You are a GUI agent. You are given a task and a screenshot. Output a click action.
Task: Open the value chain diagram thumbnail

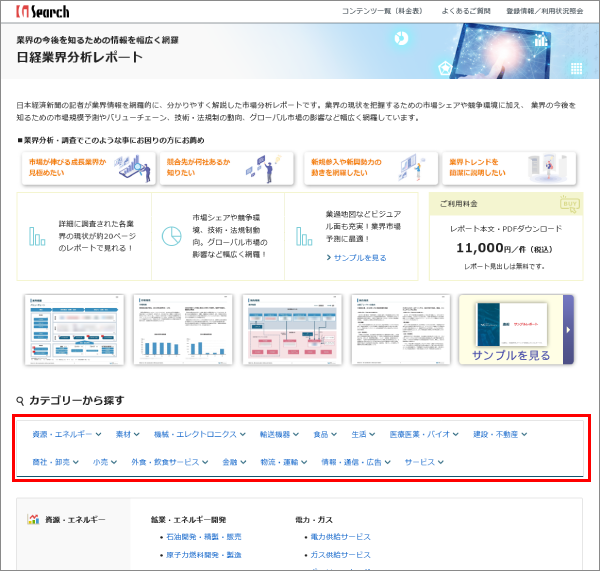click(x=292, y=330)
